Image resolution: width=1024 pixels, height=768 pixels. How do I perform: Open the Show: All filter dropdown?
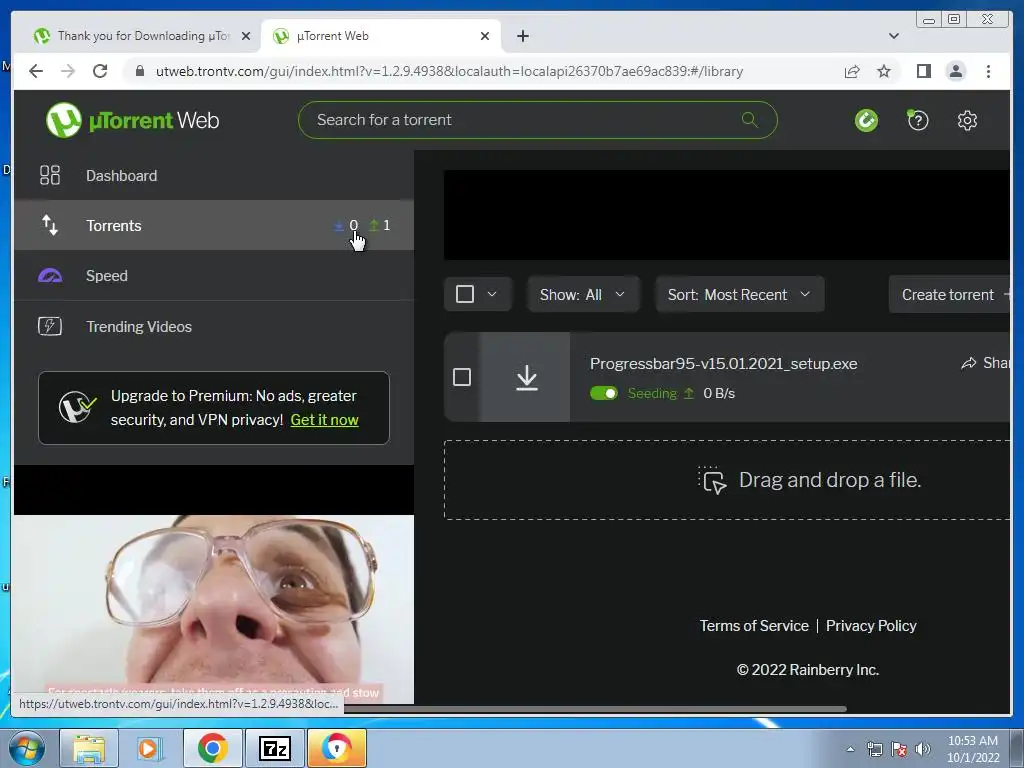(583, 295)
